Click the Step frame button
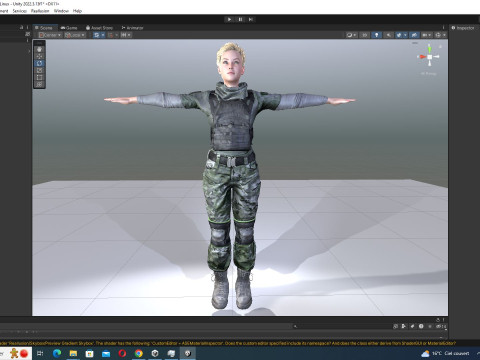Viewport: 480px width, 360px height. (251, 19)
